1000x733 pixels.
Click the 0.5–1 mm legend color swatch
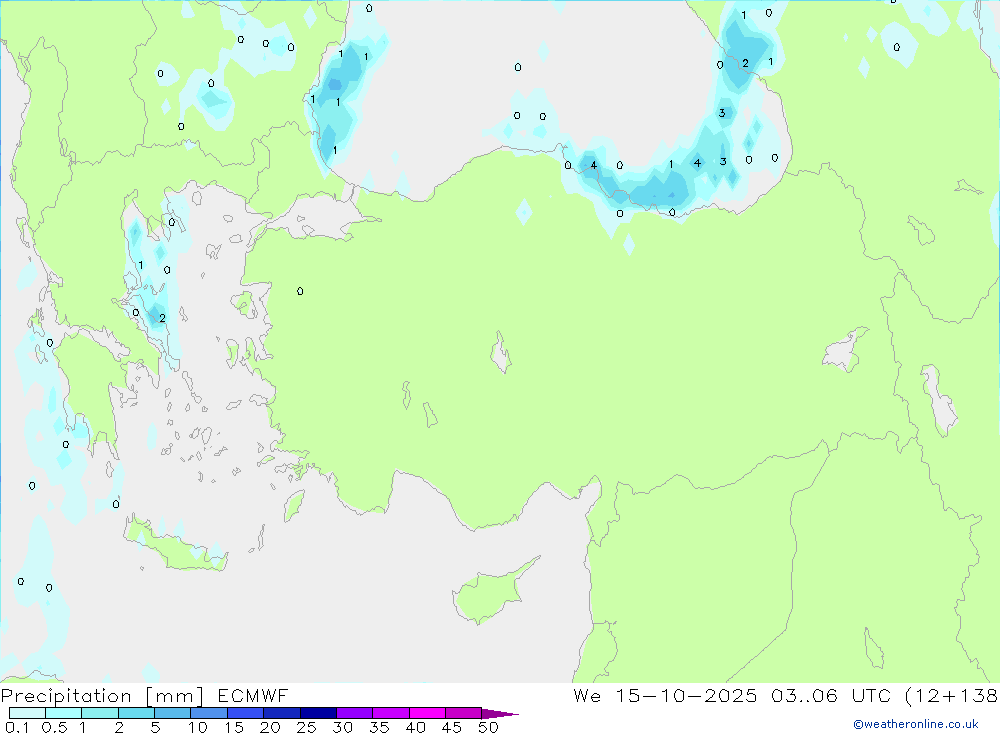[x=63, y=713]
